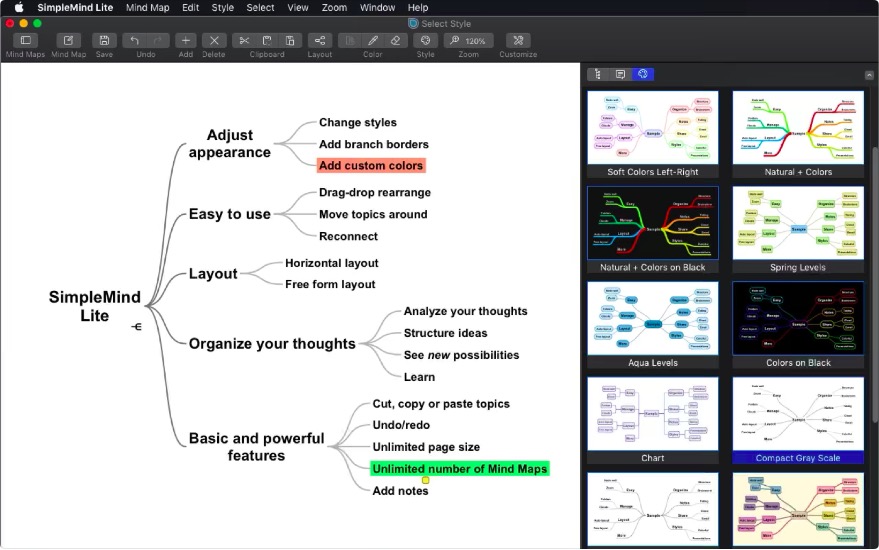Undo the last action
879x550 pixels.
[x=135, y=40]
